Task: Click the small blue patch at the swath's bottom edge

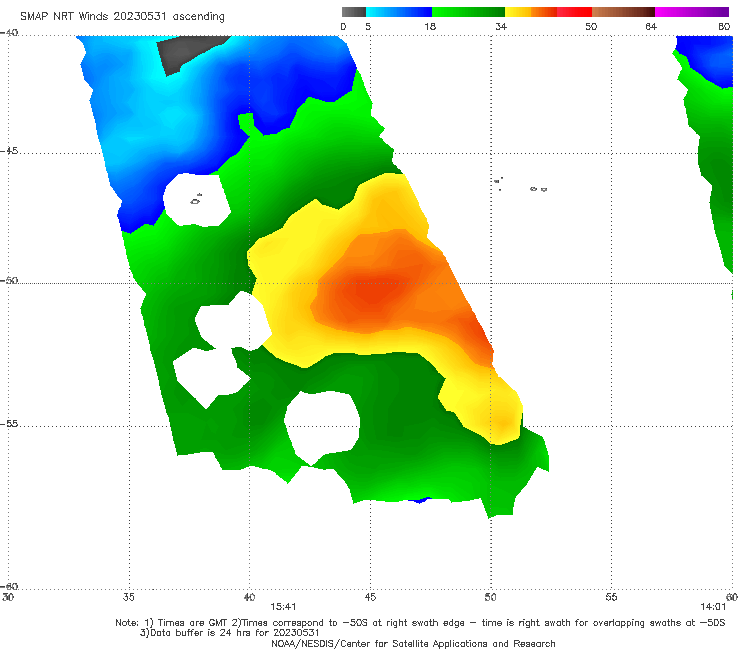Action: pyautogui.click(x=419, y=500)
